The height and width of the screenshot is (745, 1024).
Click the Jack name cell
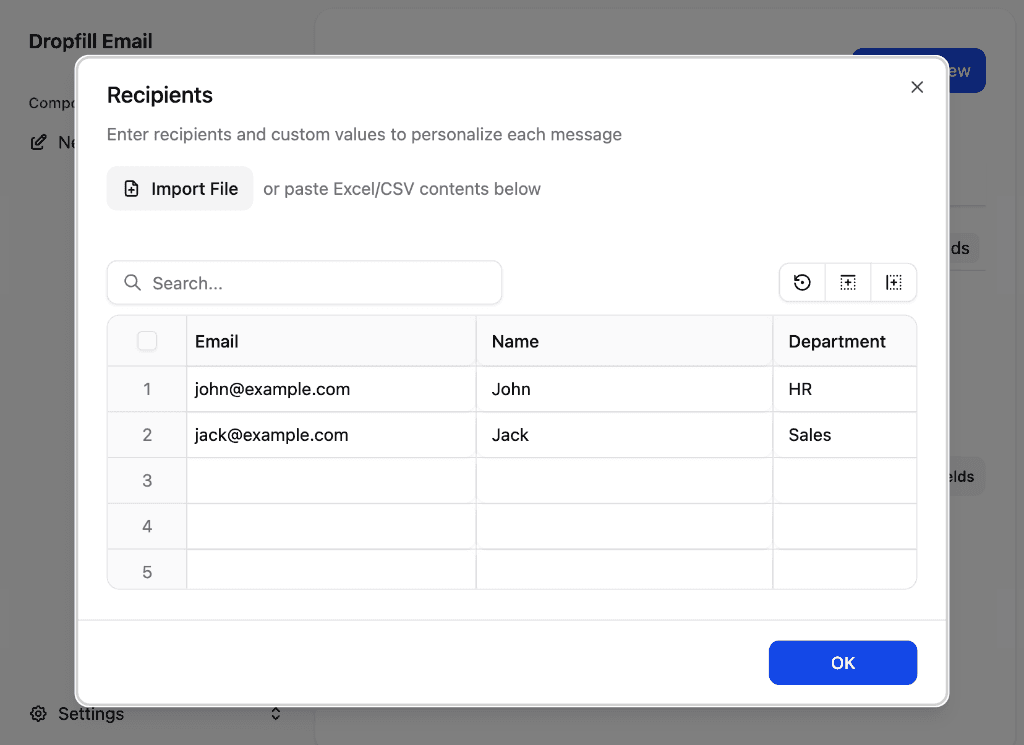(x=624, y=435)
